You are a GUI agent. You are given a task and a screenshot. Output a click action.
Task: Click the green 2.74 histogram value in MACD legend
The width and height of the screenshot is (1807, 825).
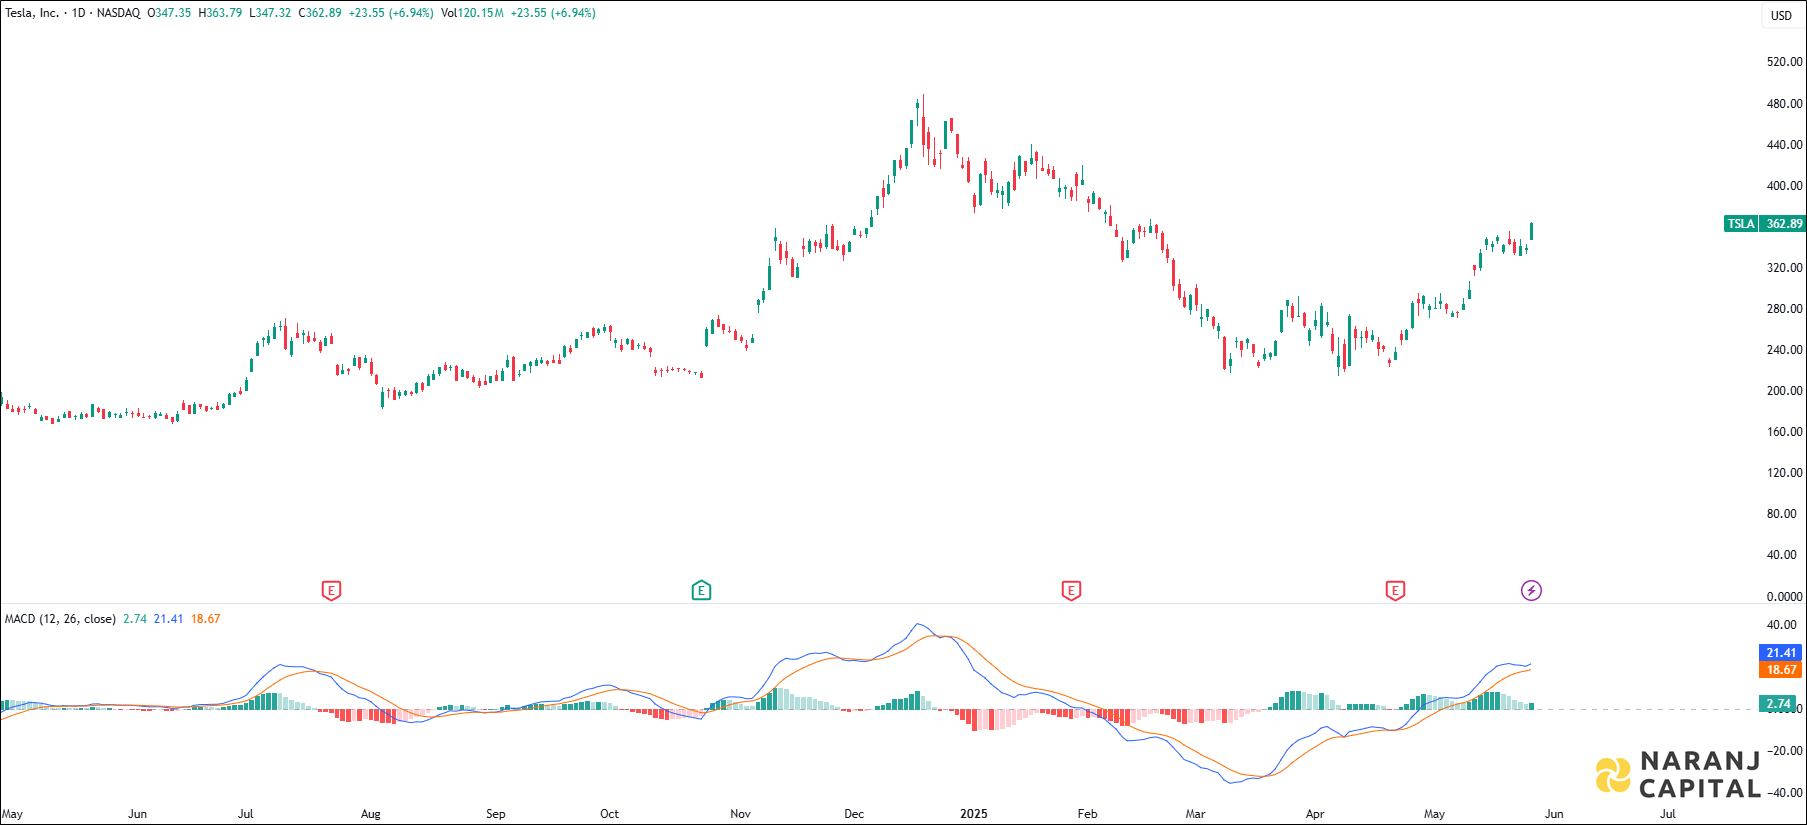tap(135, 619)
